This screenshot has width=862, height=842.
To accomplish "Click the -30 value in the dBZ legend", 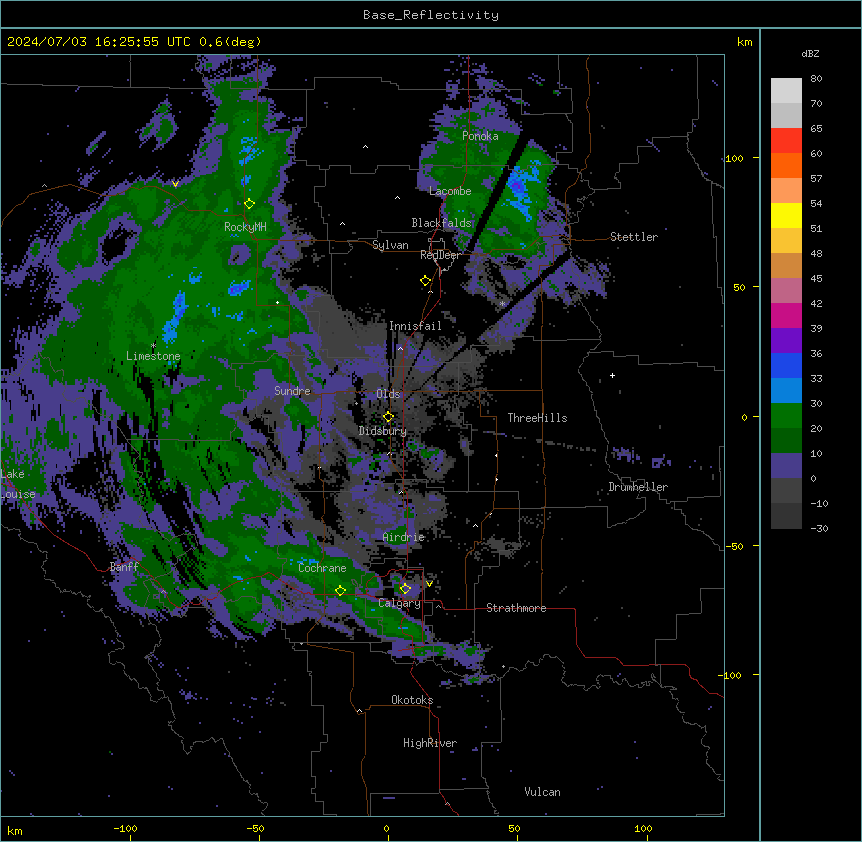I will click(819, 528).
